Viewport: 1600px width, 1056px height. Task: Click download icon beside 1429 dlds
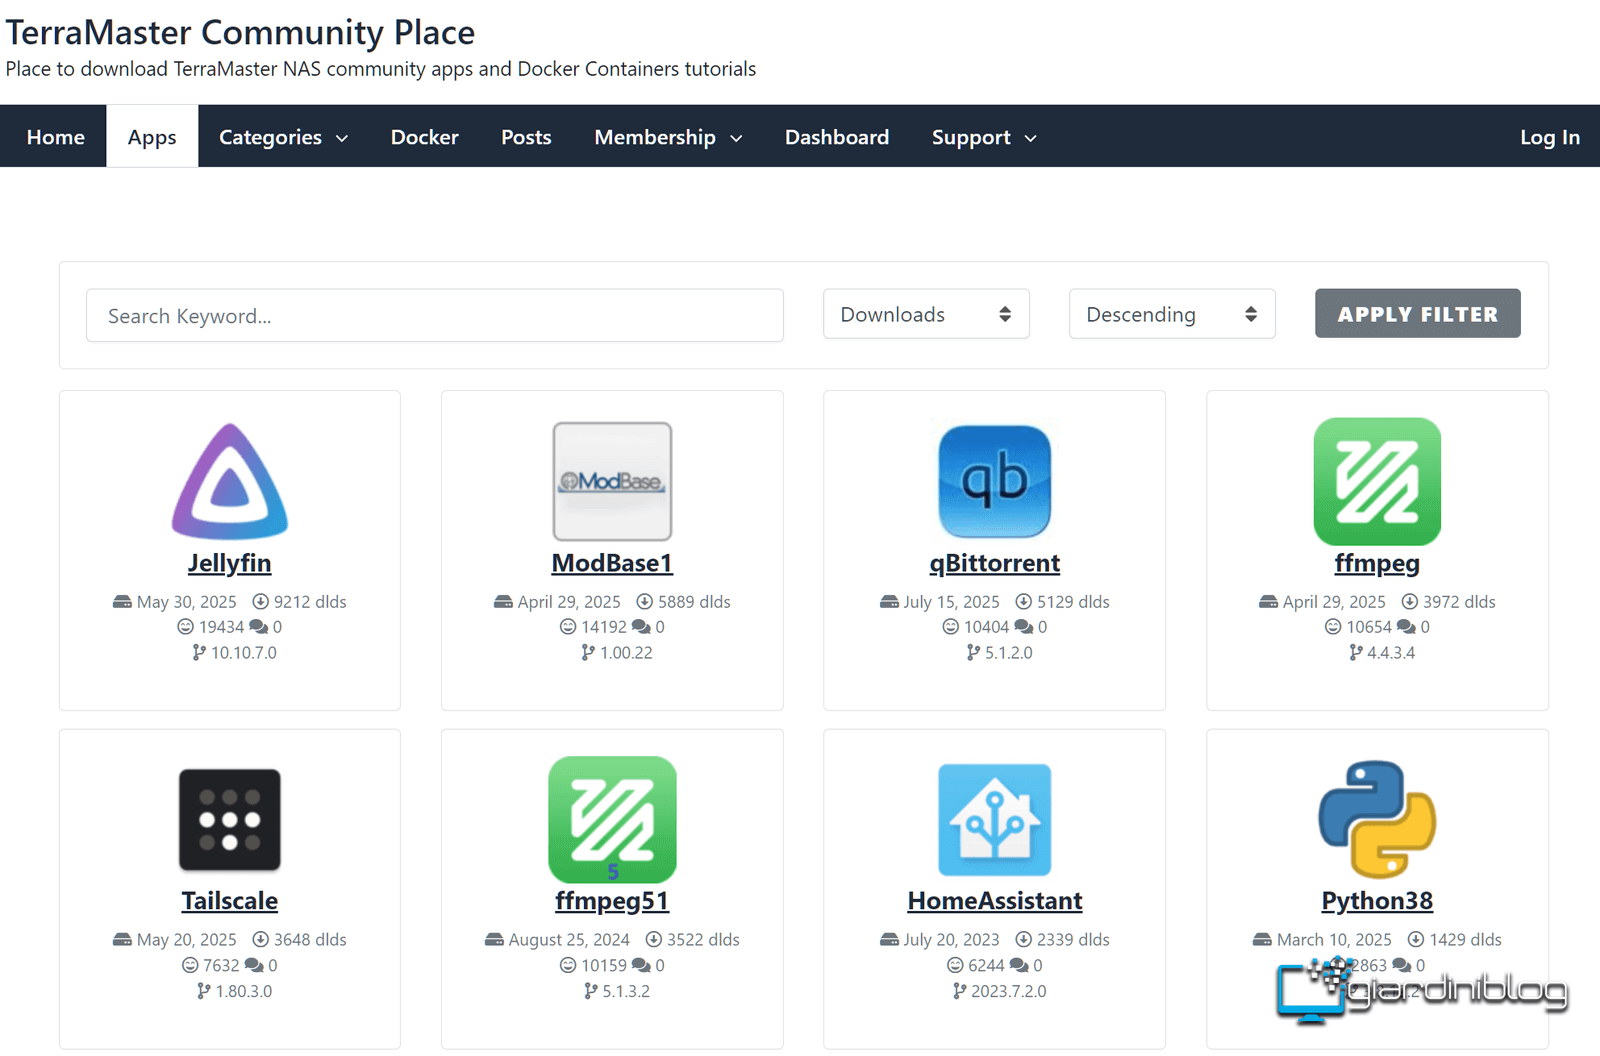[x=1416, y=940]
